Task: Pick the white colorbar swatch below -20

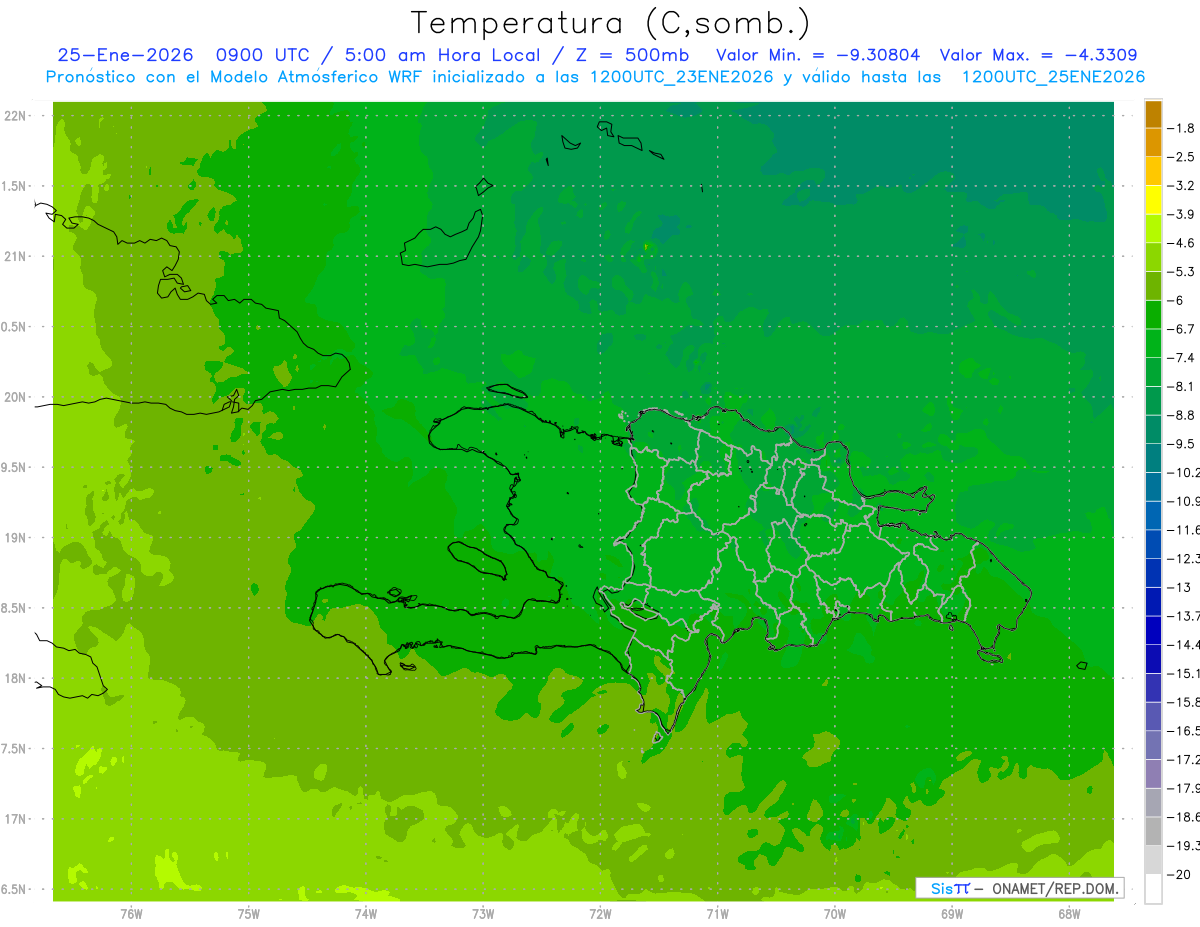Action: (x=1154, y=888)
